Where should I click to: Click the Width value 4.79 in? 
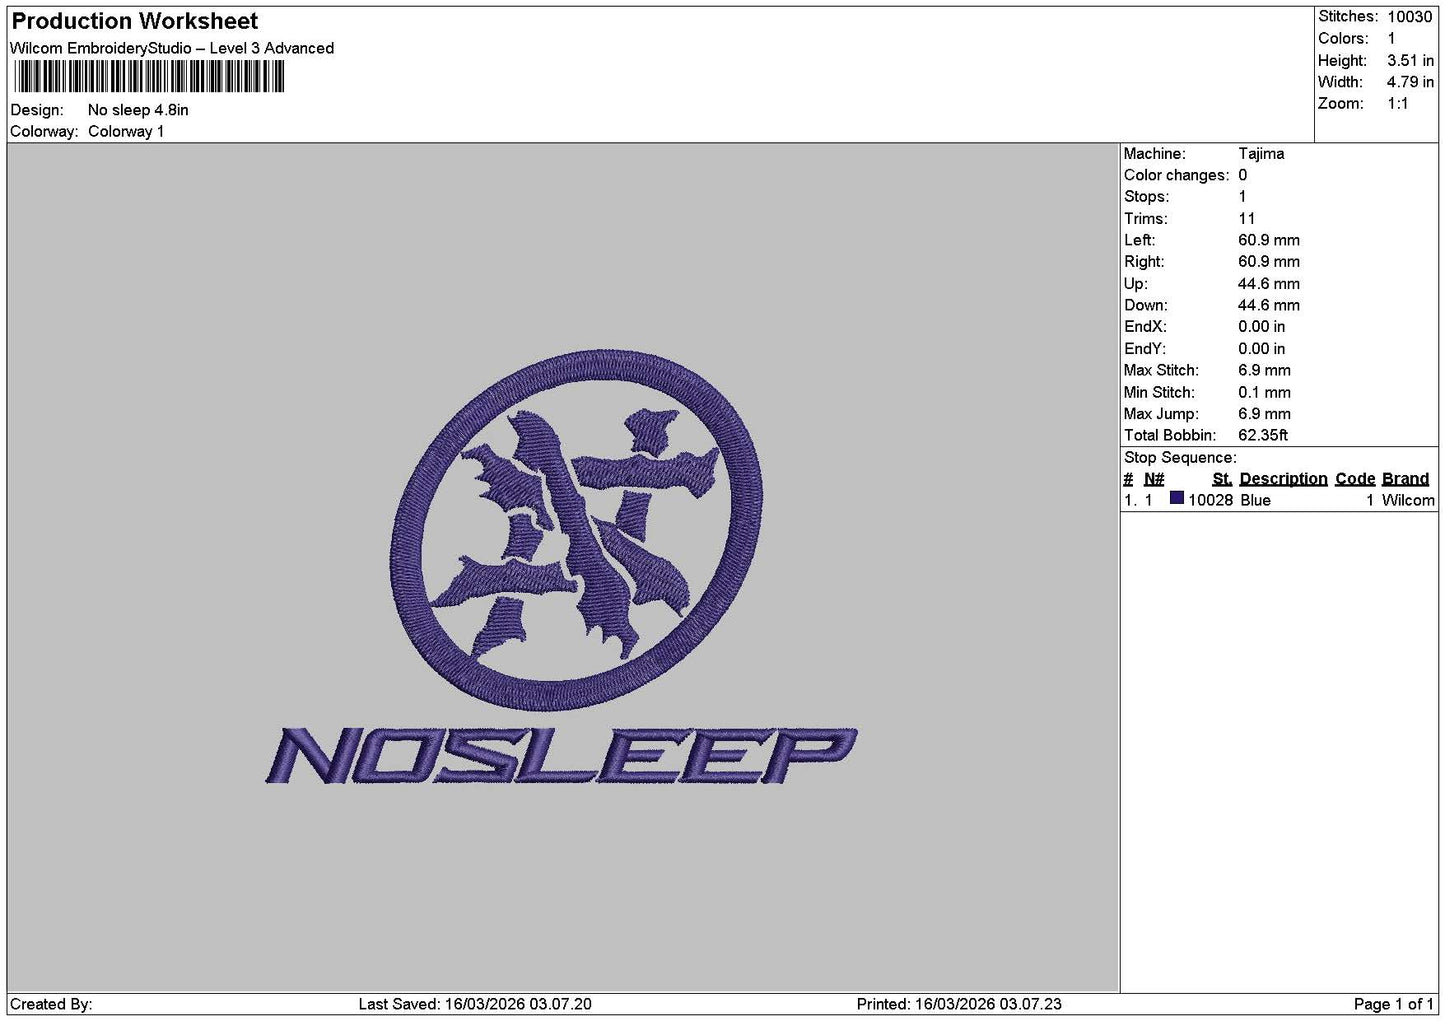[x=1410, y=82]
